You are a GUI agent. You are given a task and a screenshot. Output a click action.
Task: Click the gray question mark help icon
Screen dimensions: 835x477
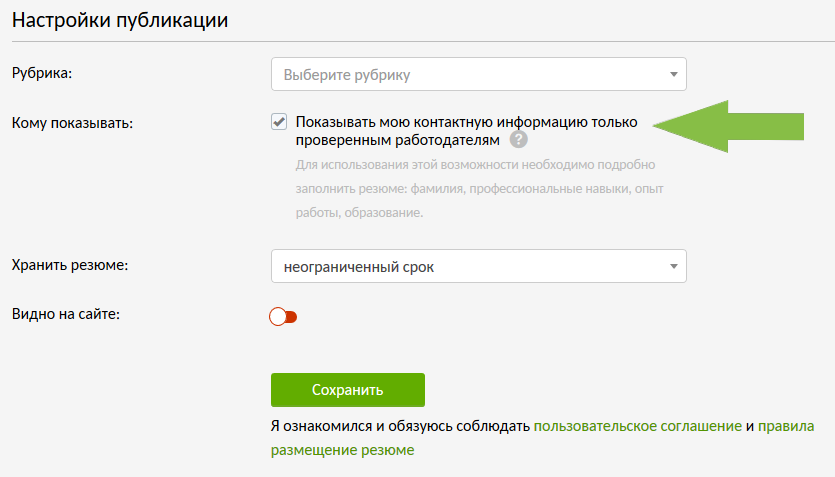click(518, 139)
